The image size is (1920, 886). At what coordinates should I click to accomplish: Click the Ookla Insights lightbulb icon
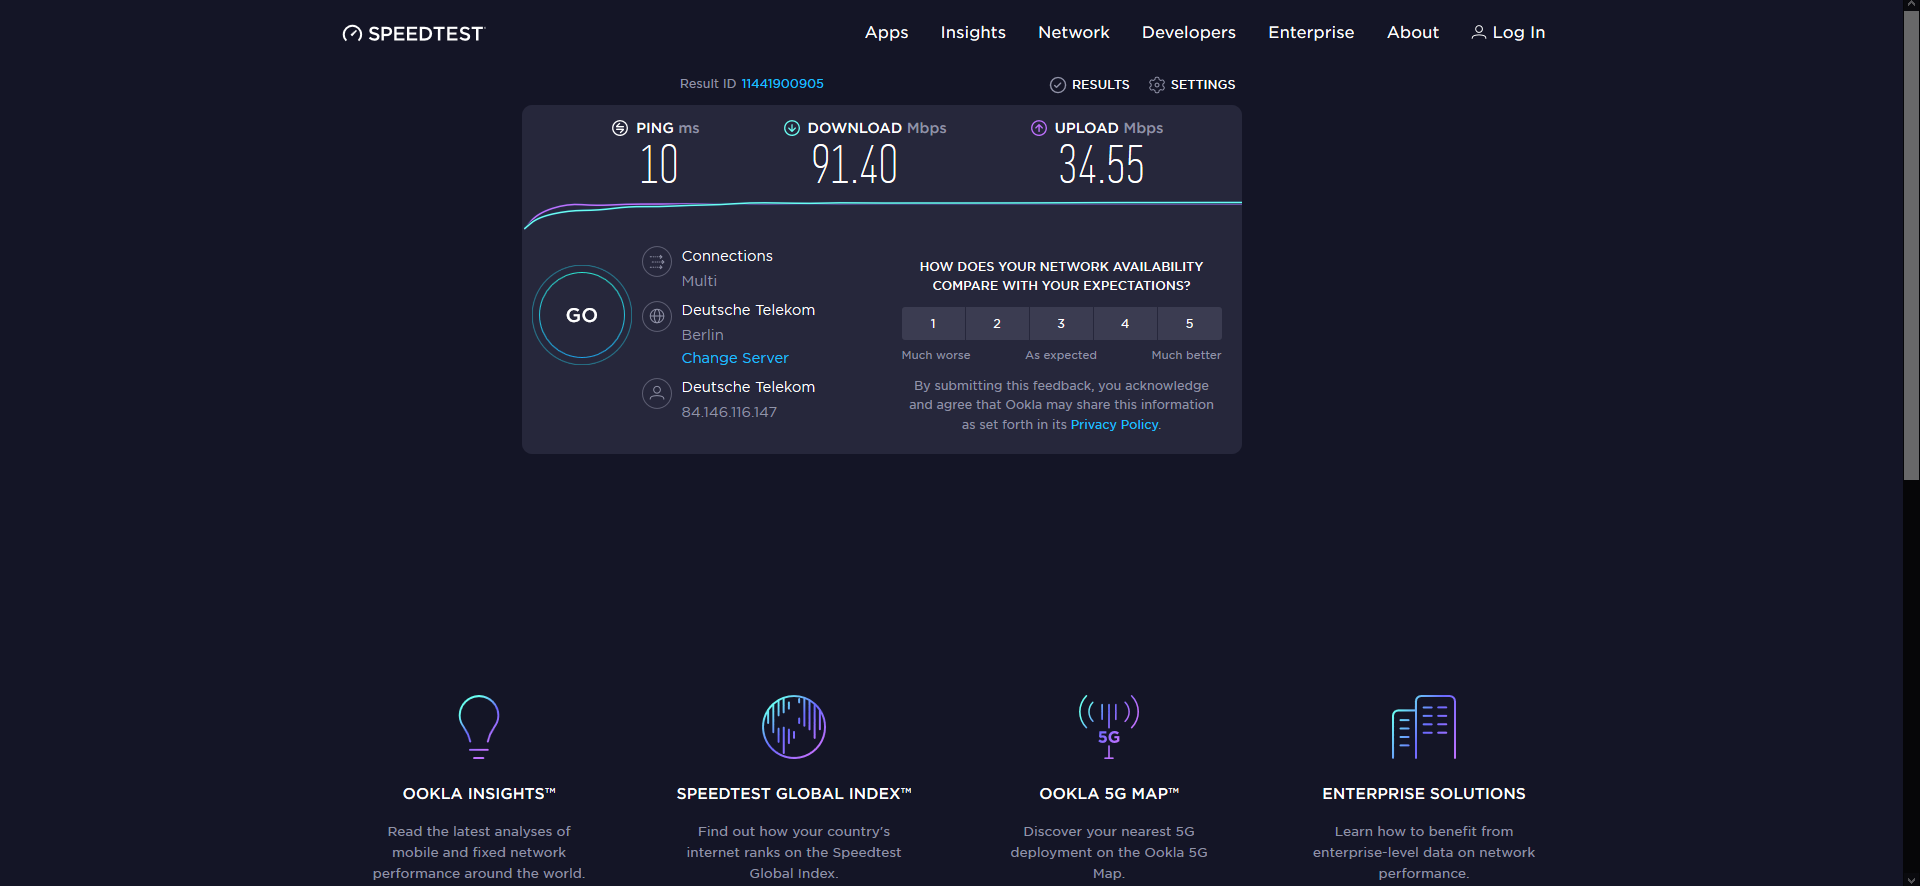coord(479,727)
